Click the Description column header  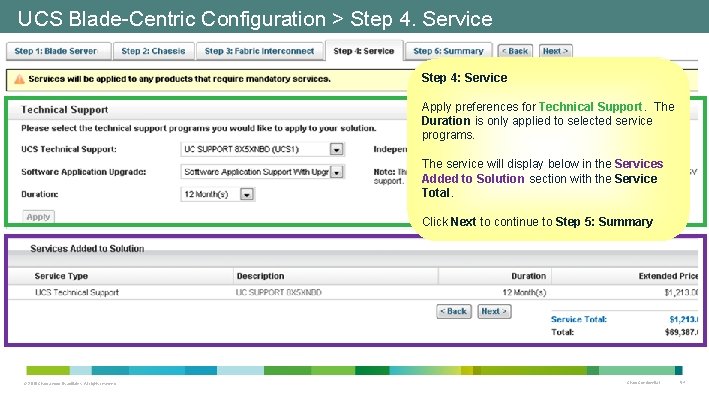[260, 276]
